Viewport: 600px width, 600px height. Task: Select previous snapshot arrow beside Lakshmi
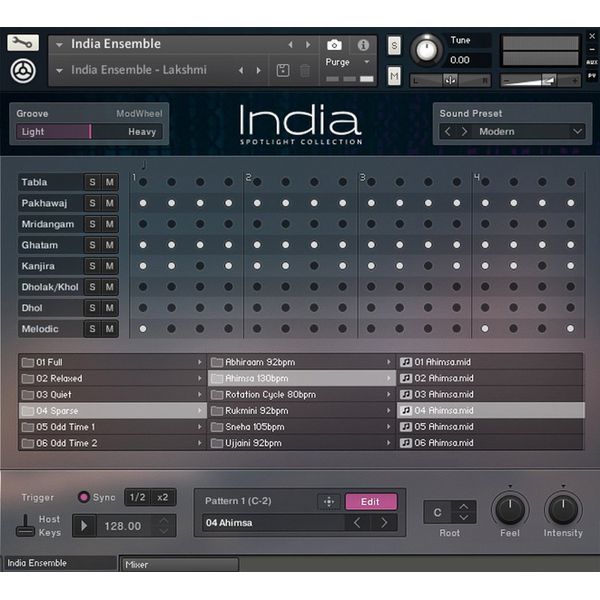tap(241, 70)
